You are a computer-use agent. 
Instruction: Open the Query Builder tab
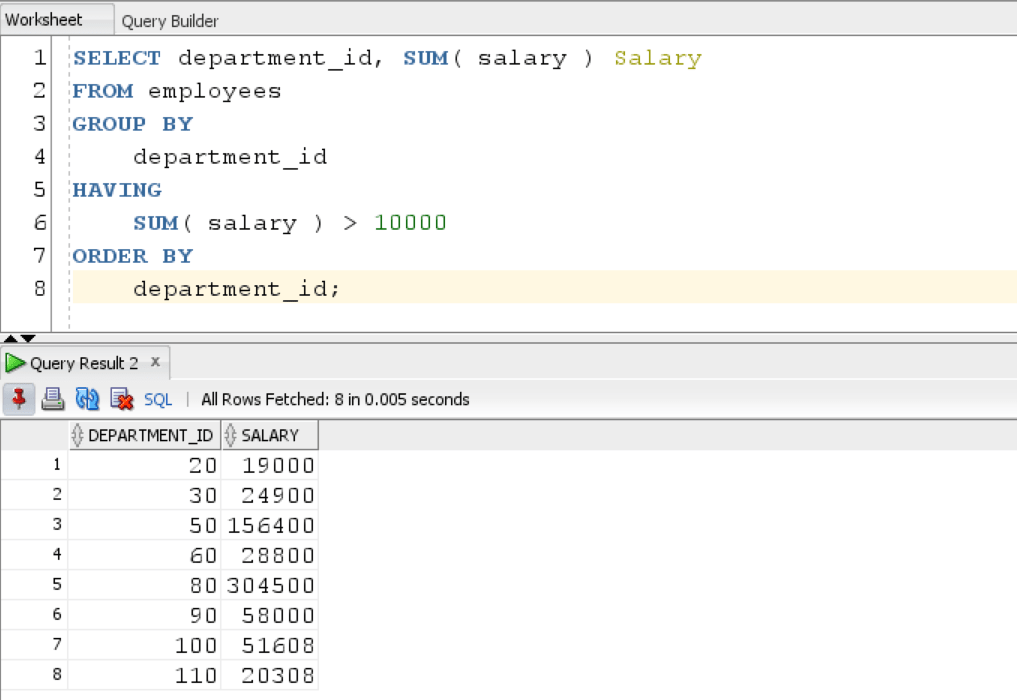click(168, 21)
